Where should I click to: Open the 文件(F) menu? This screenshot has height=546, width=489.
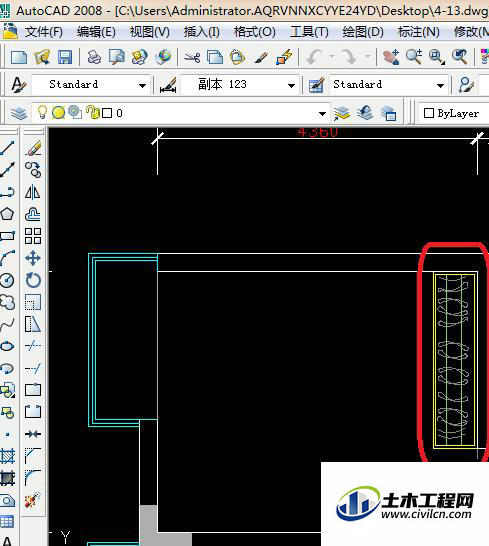pos(44,32)
